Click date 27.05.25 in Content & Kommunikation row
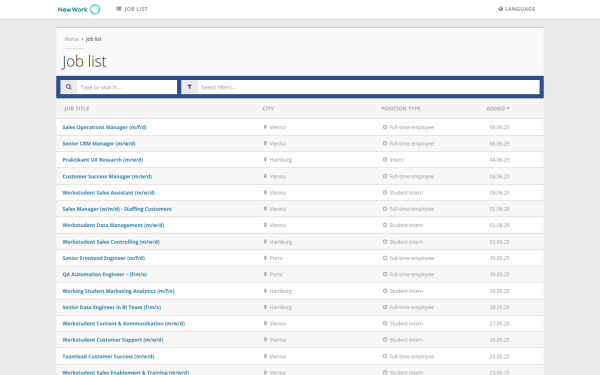 [499, 324]
